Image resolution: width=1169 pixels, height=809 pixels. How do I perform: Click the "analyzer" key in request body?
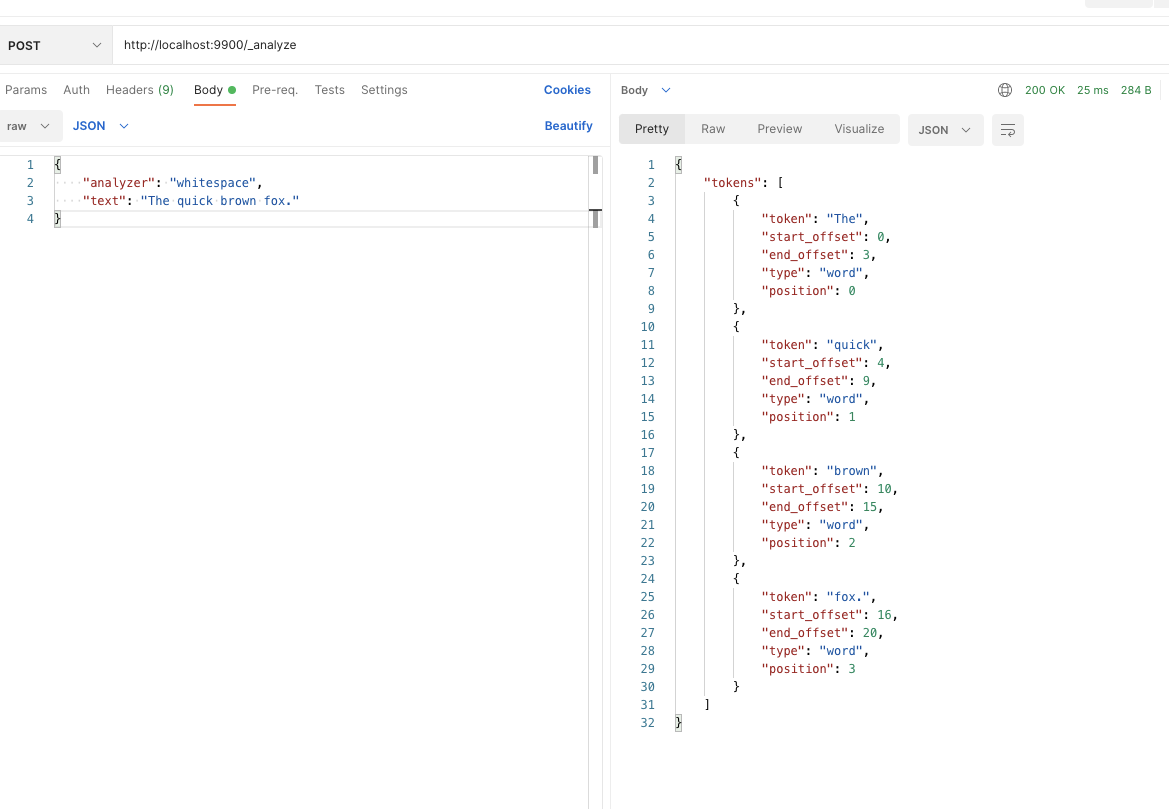119,183
